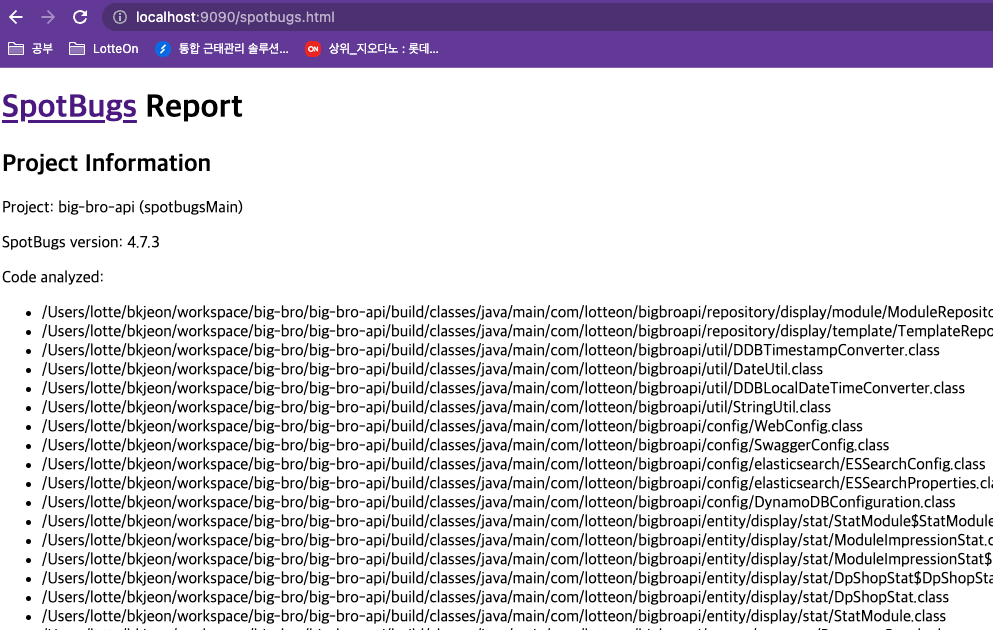Open the 공부 bookmarks folder
The height and width of the screenshot is (630, 993).
tap(30, 49)
